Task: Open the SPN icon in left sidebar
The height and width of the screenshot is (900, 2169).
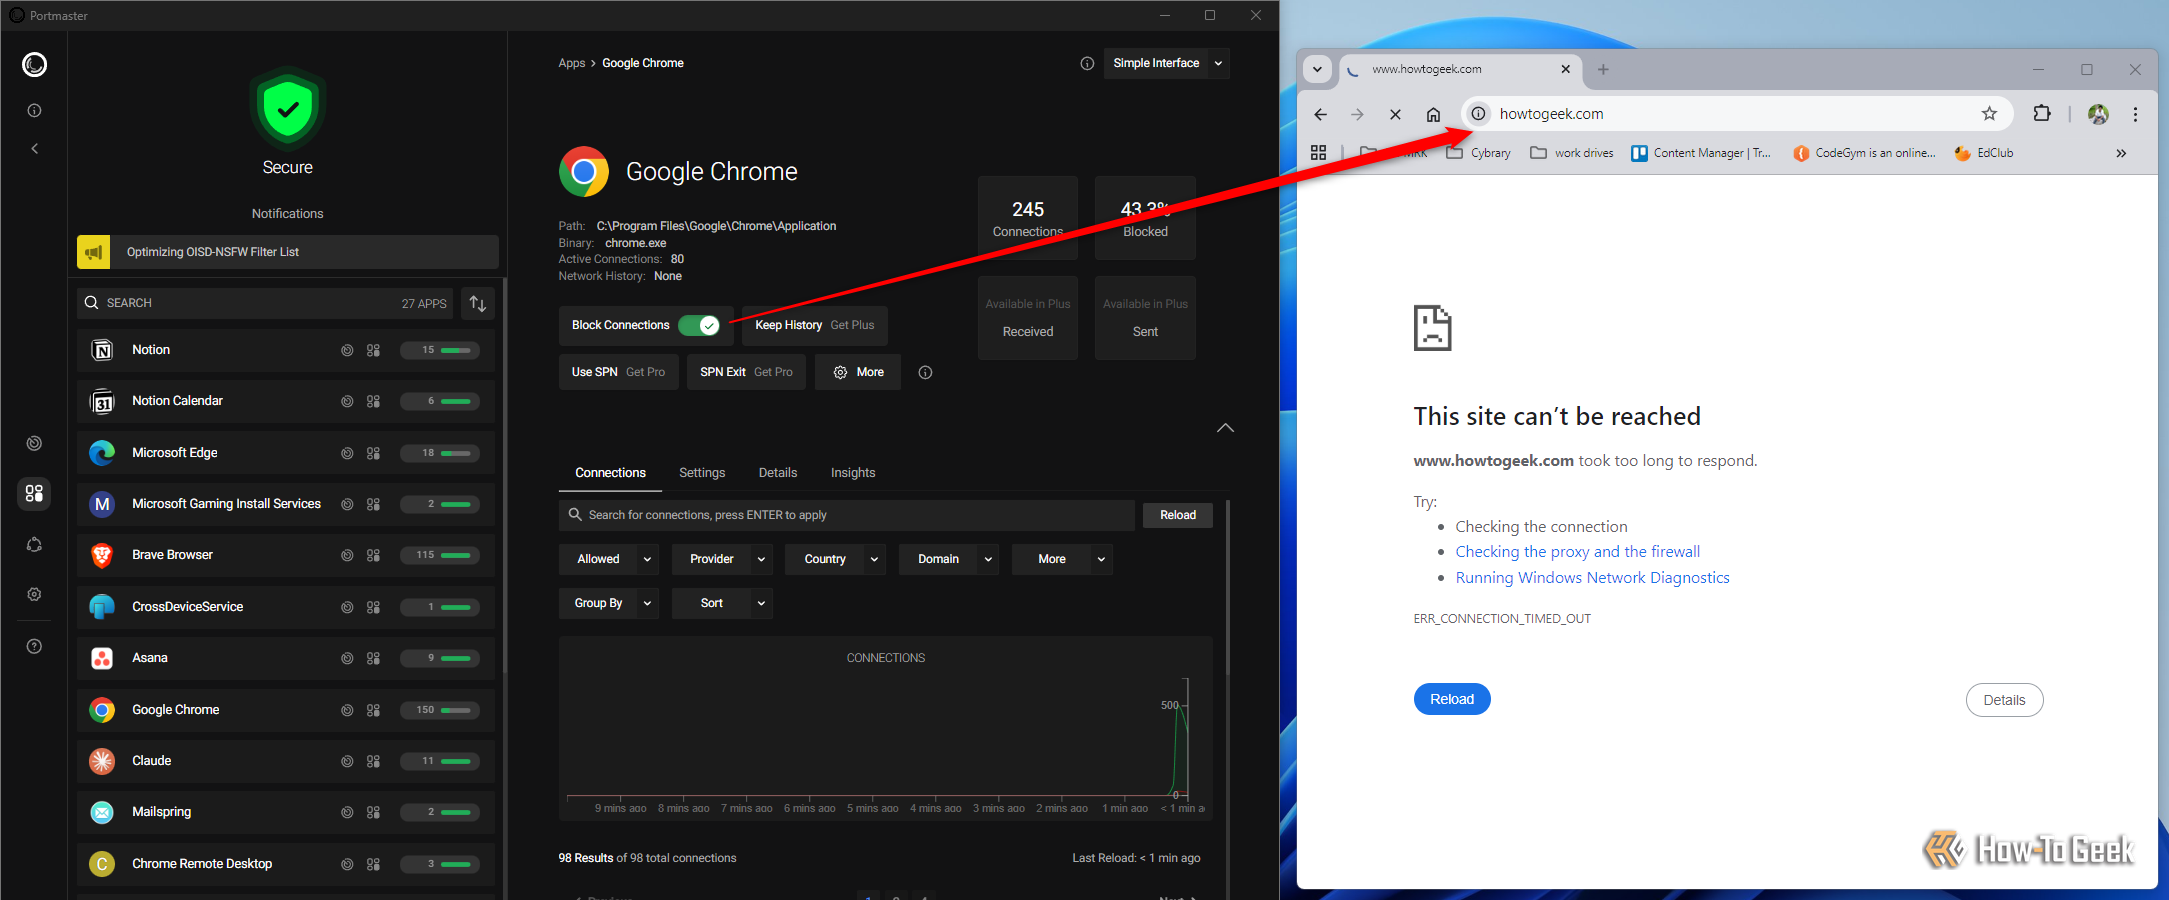Action: point(34,545)
